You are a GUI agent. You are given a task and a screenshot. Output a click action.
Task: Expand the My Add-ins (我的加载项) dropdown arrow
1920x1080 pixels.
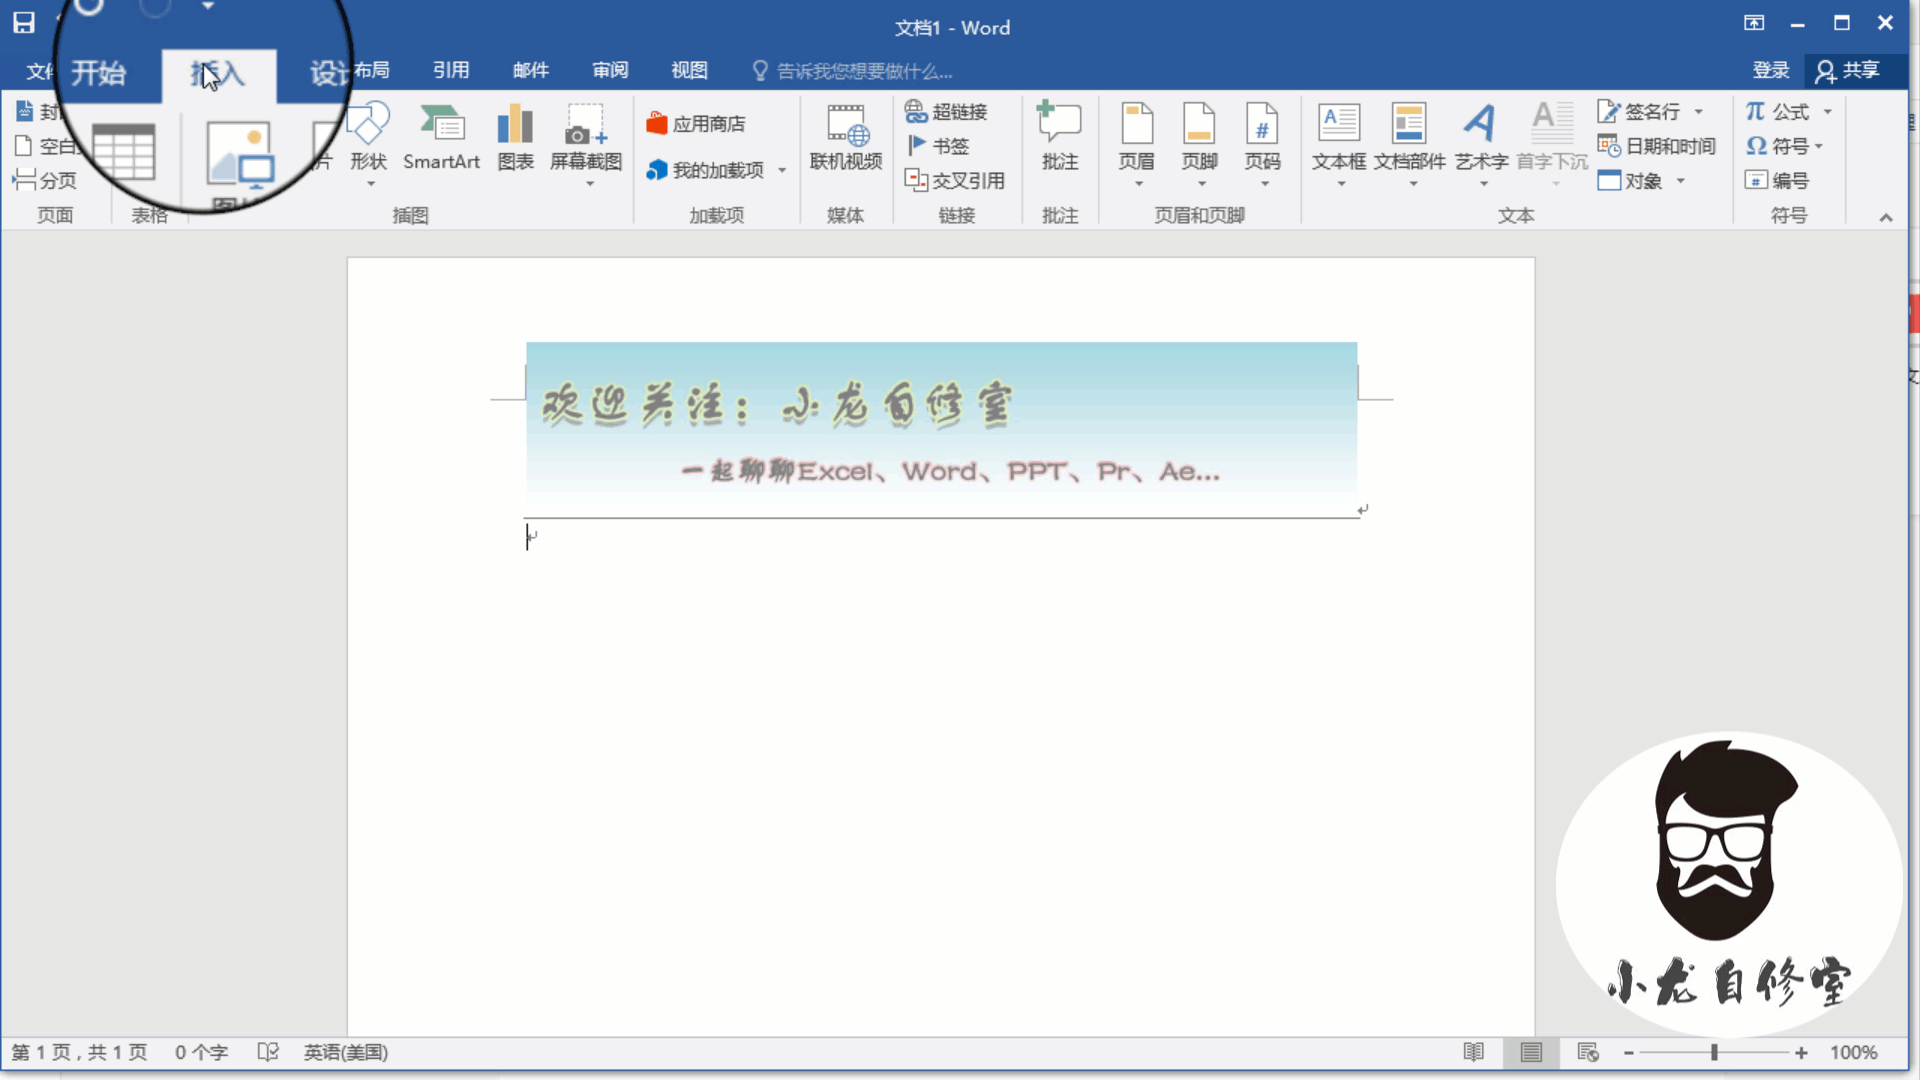(782, 170)
